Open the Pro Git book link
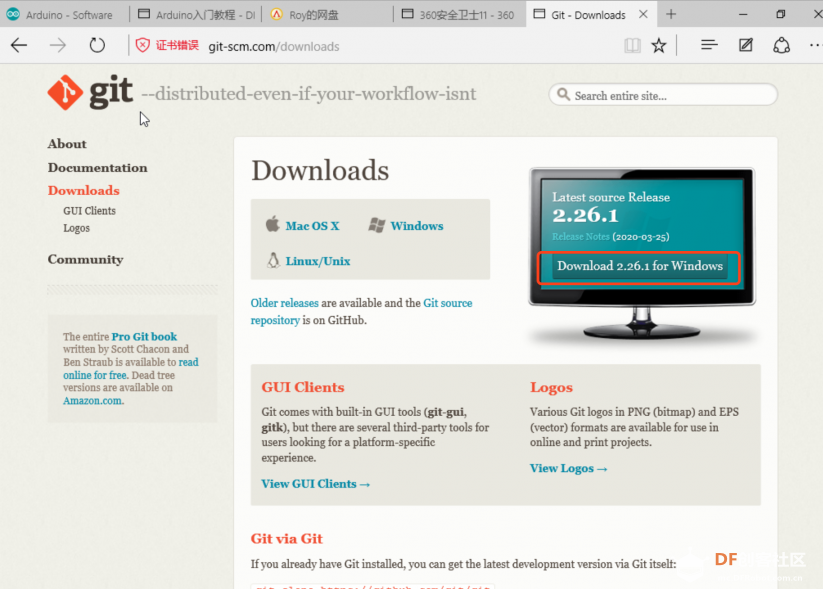Image resolution: width=823 pixels, height=589 pixels. click(144, 336)
